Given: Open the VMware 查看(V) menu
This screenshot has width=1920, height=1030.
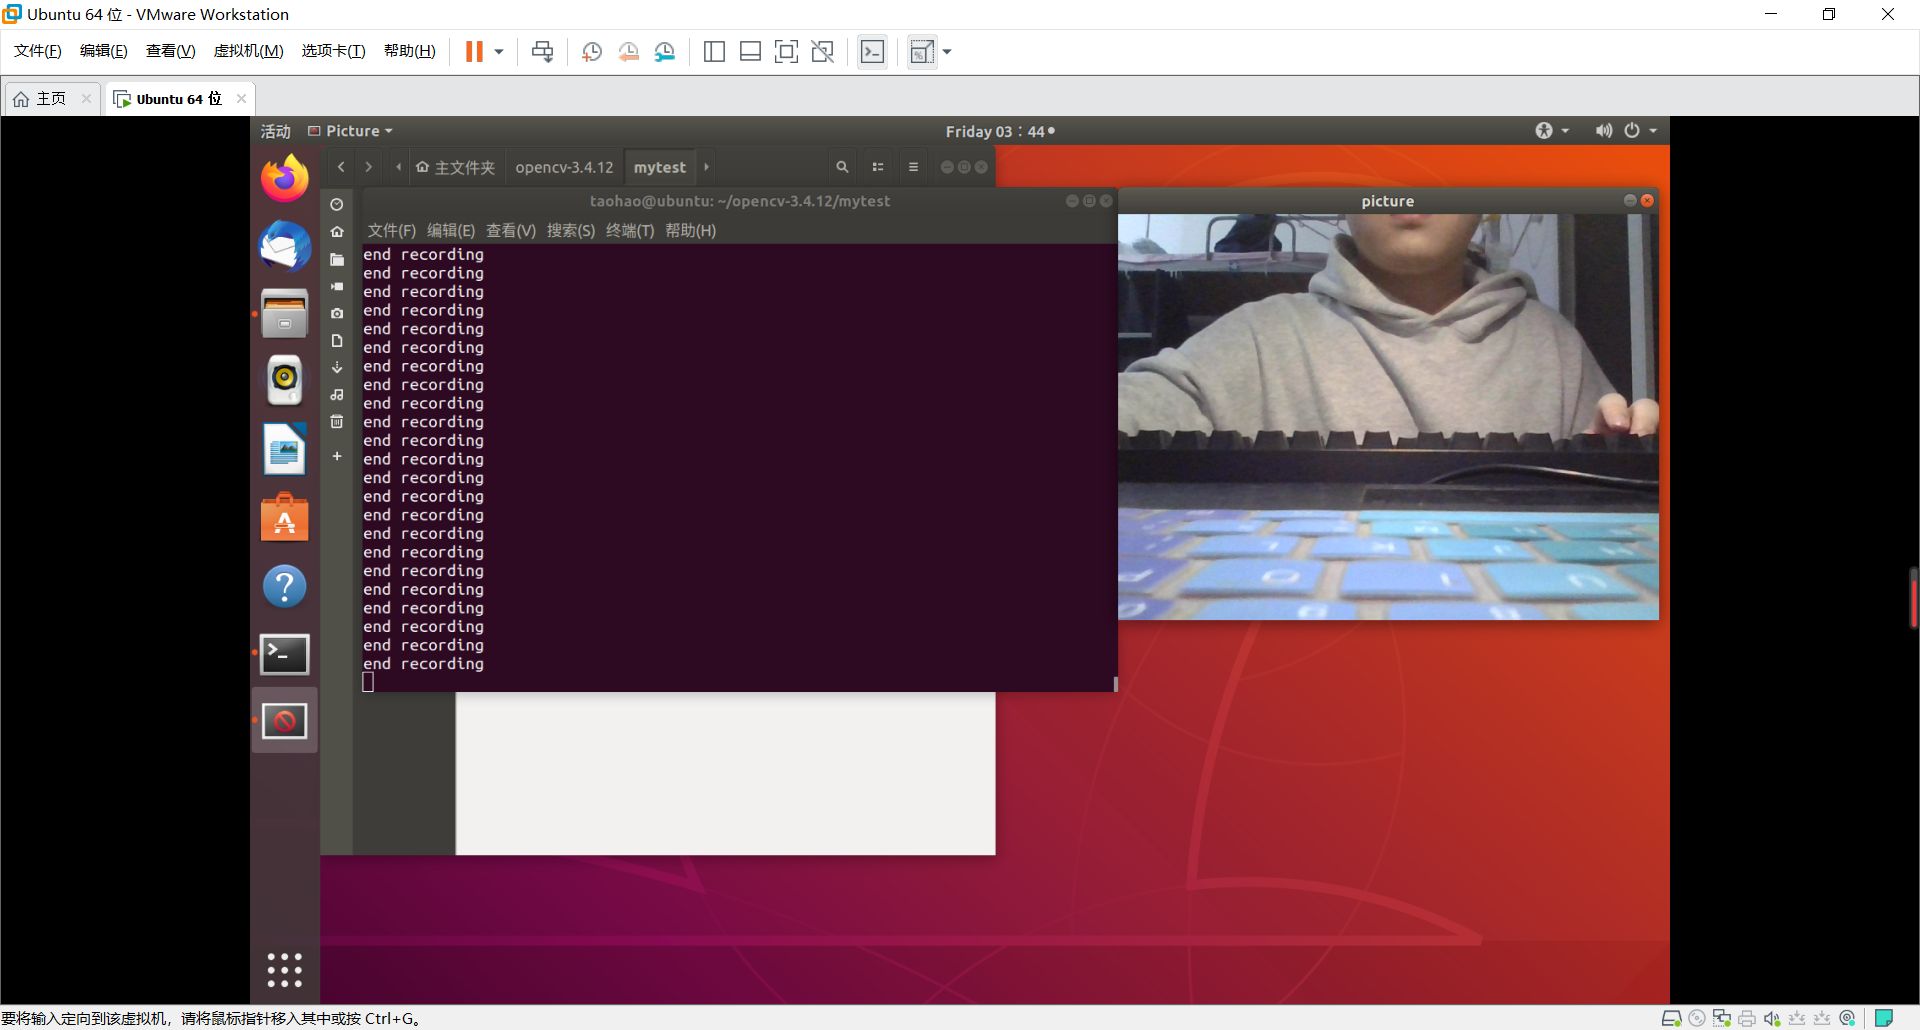Looking at the screenshot, I should coord(171,51).
